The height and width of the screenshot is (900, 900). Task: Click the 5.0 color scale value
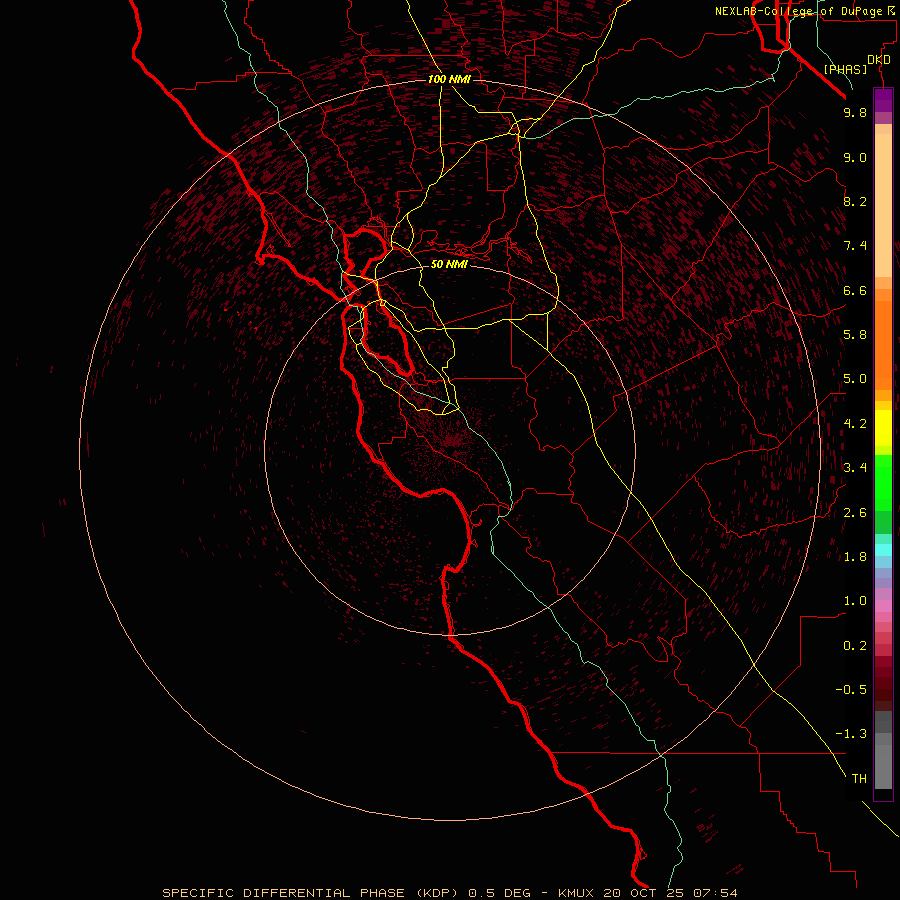(x=855, y=379)
